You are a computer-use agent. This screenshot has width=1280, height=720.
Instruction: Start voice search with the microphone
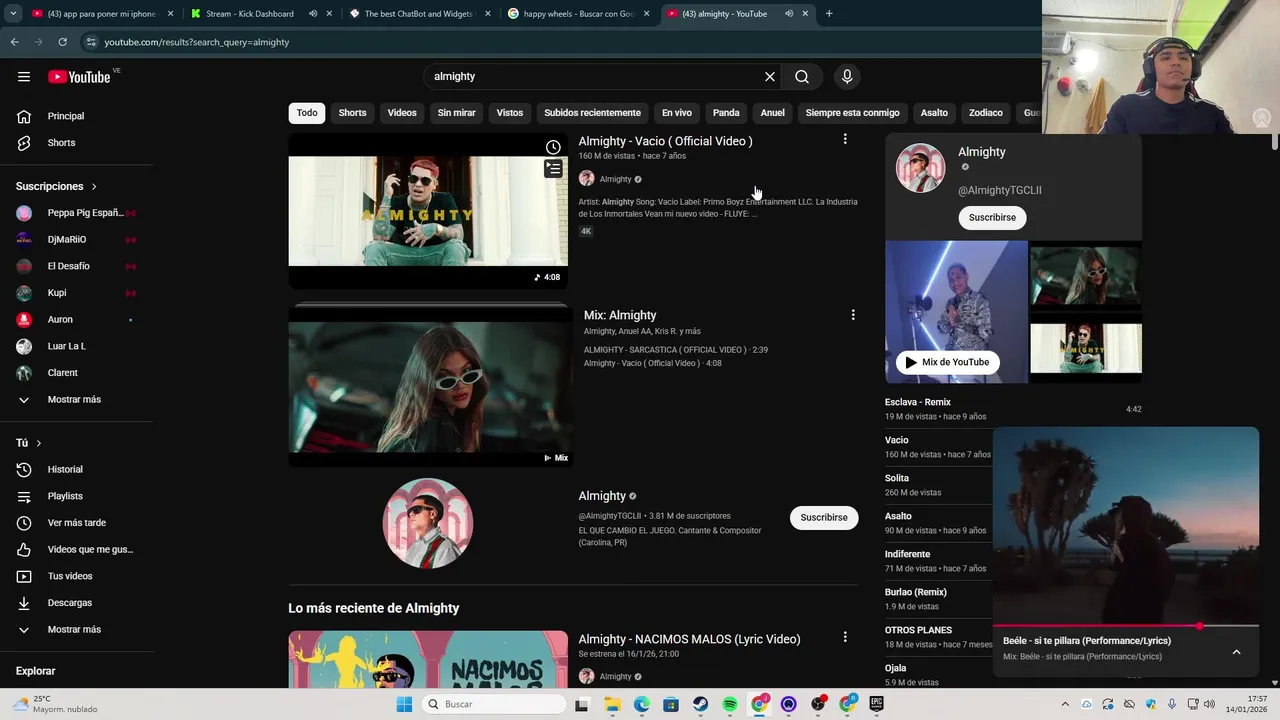tap(847, 77)
